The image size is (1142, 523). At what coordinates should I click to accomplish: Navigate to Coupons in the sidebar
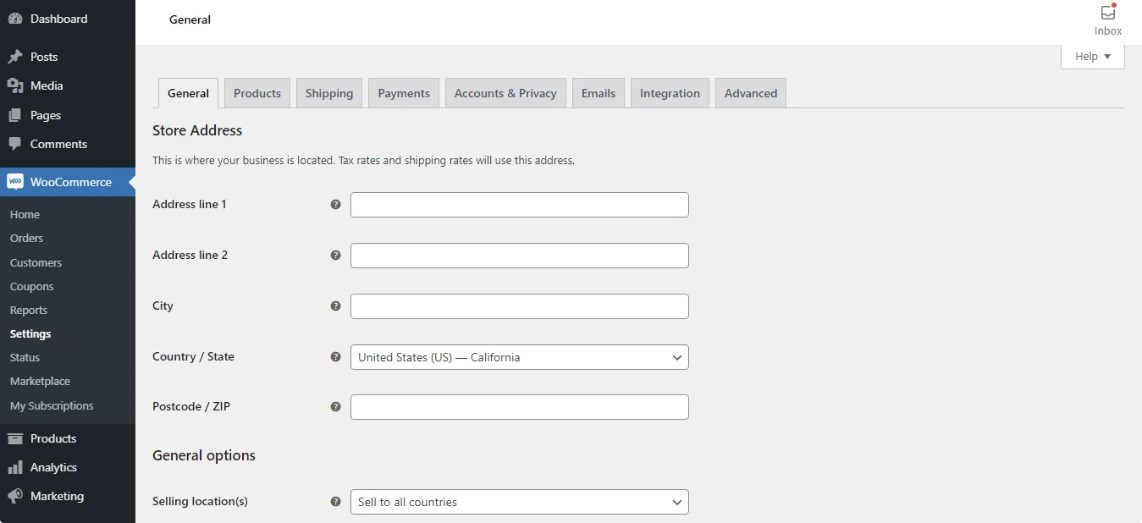(x=32, y=286)
